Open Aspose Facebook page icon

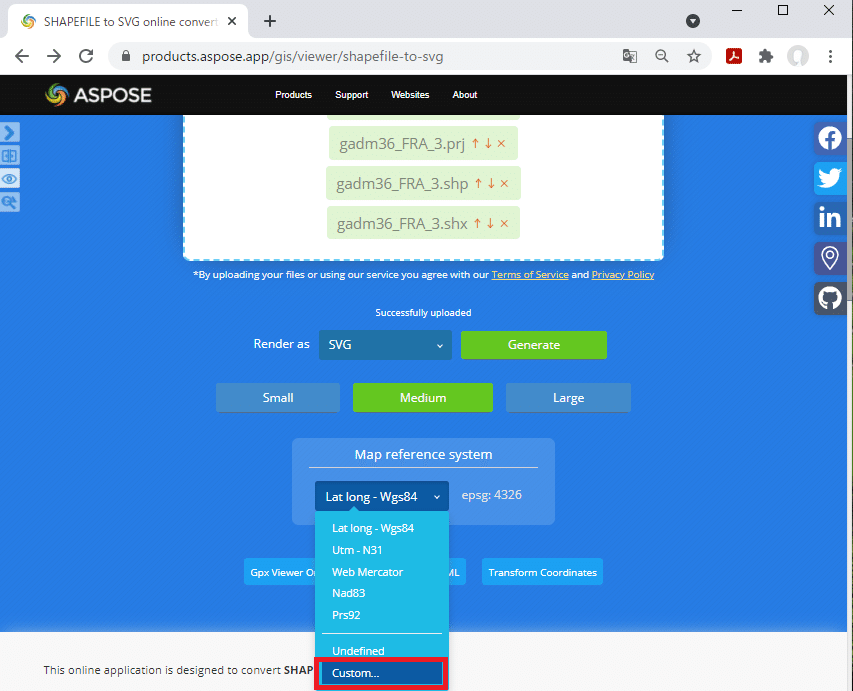pyautogui.click(x=830, y=138)
